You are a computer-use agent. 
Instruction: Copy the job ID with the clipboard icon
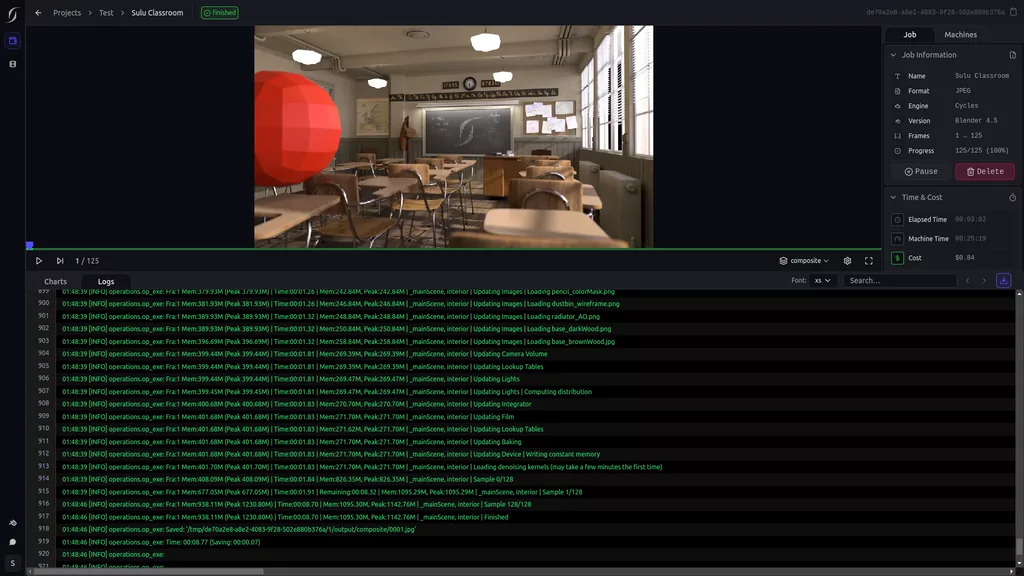click(1013, 13)
